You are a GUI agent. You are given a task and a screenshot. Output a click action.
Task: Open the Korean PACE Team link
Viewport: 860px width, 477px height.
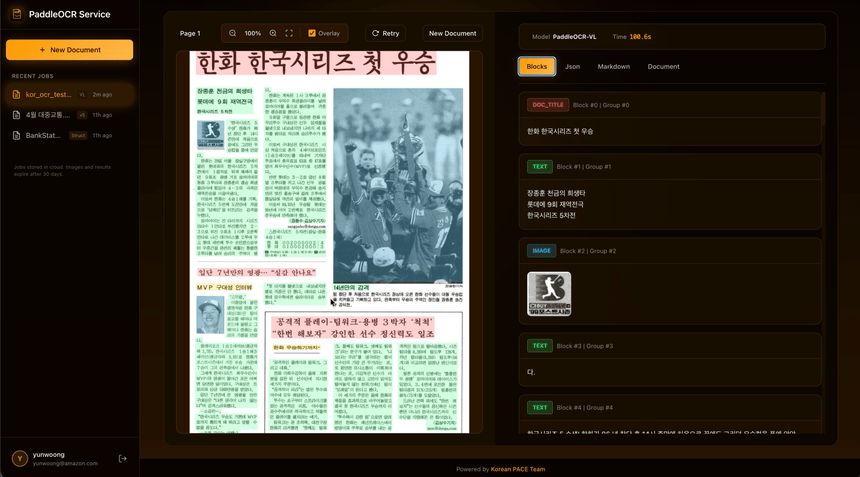[x=518, y=469]
